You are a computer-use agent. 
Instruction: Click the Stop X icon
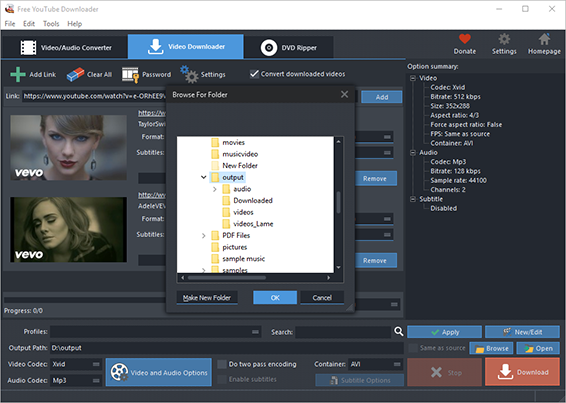(x=436, y=372)
